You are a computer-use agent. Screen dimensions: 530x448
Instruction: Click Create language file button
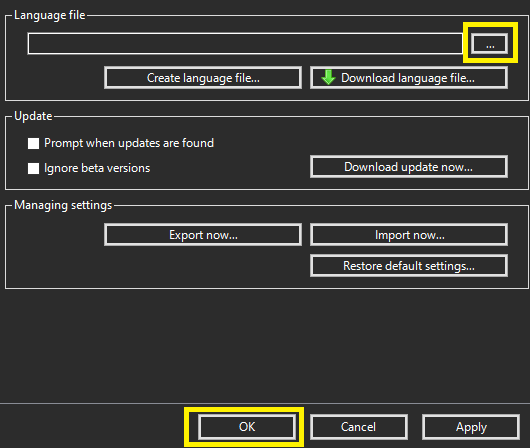[x=203, y=78]
